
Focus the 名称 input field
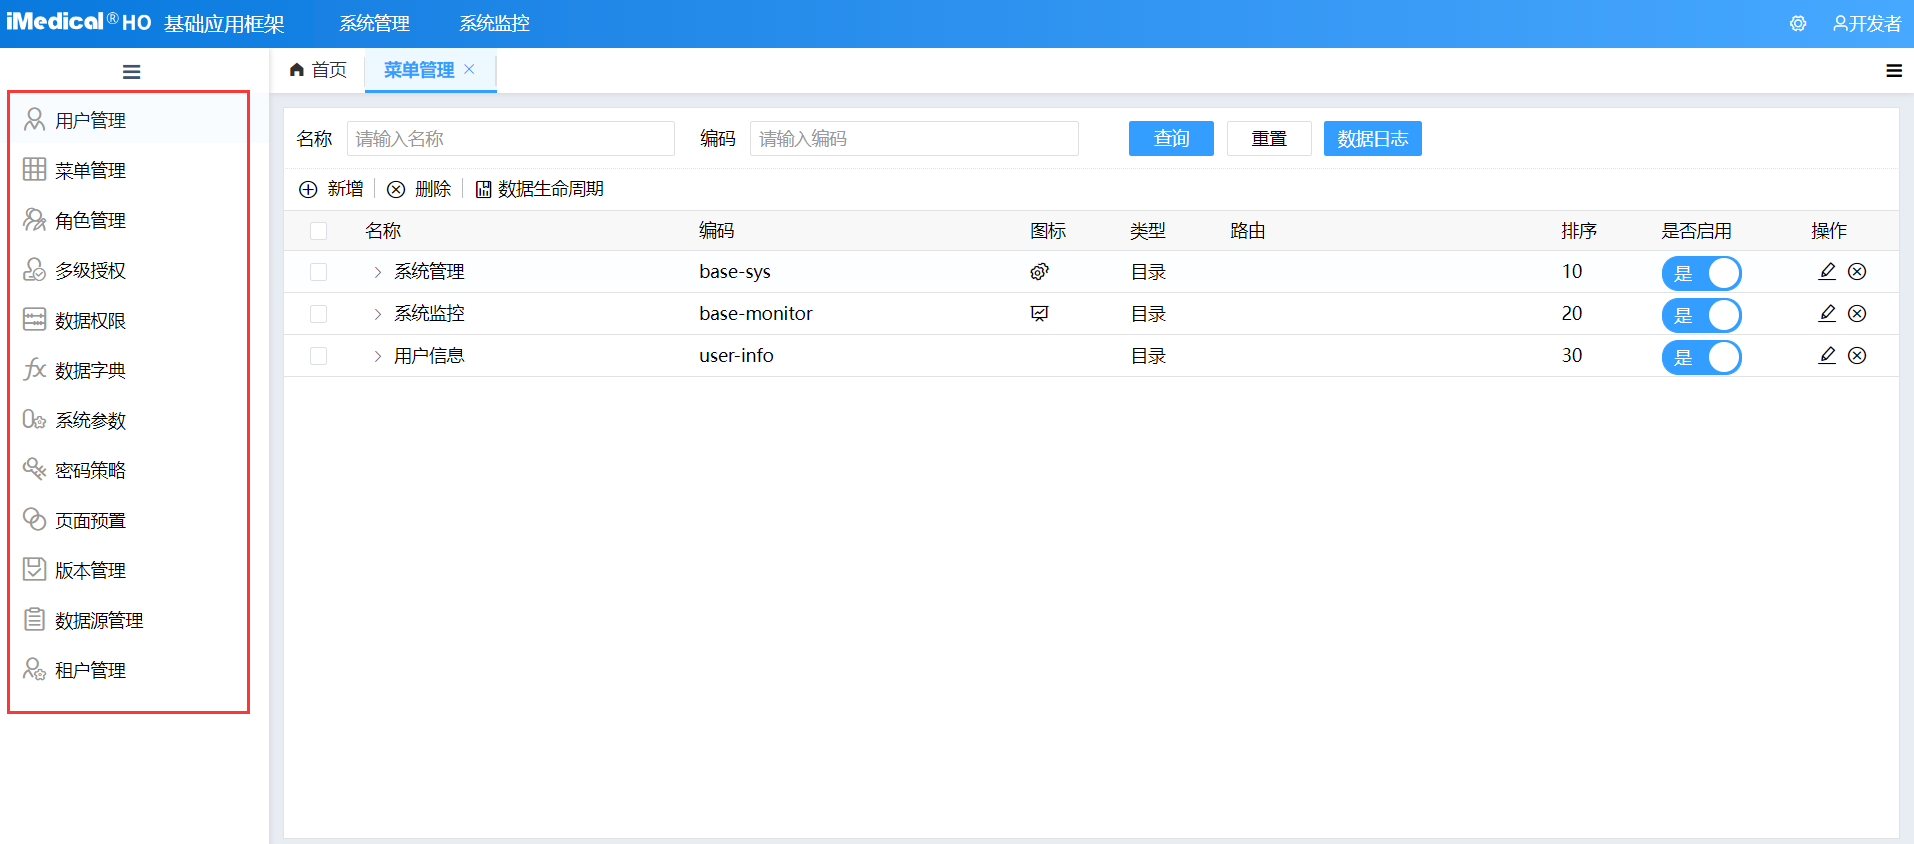click(511, 138)
